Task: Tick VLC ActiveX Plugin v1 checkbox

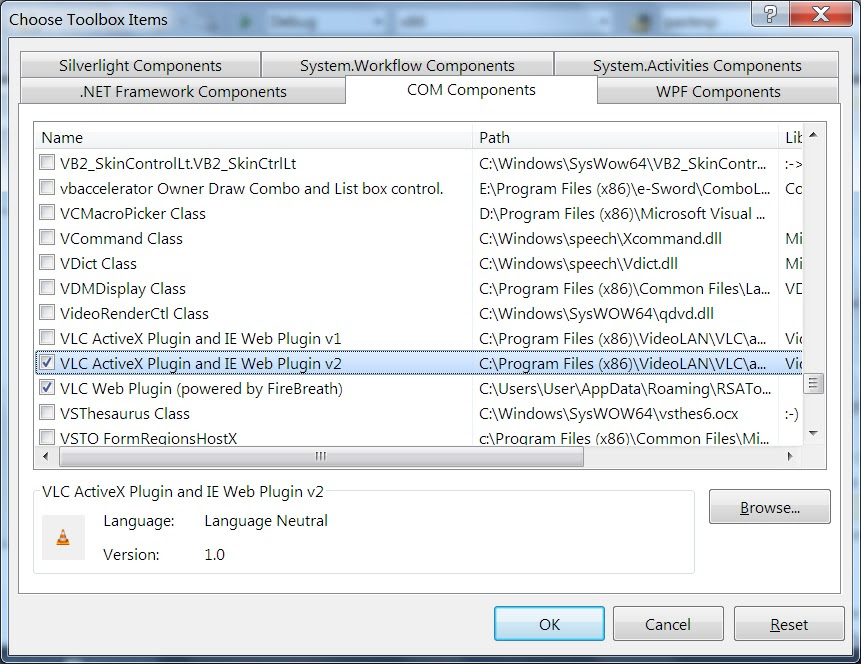Action: 47,337
